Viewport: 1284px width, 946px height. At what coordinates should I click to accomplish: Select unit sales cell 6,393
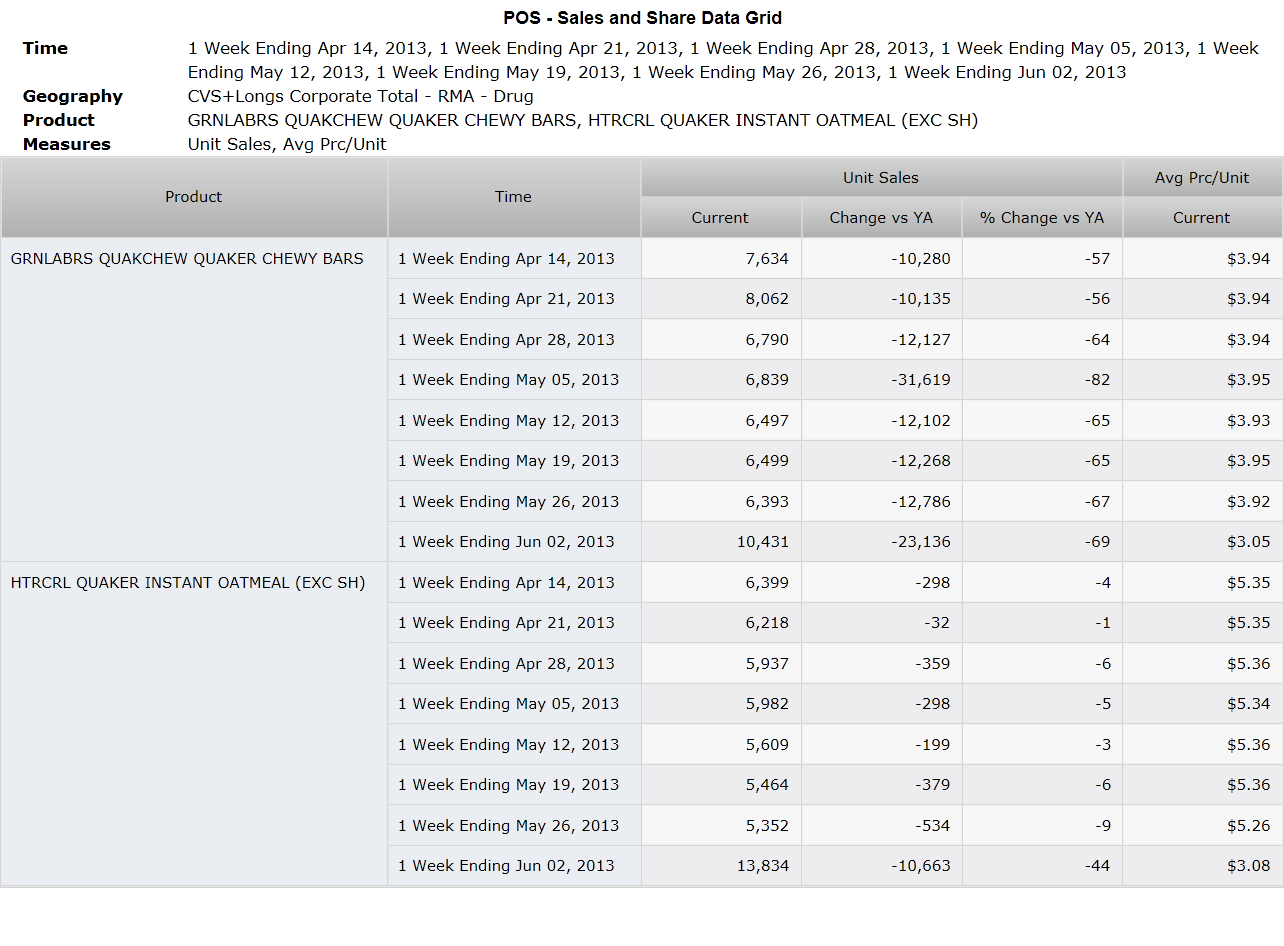pyautogui.click(x=721, y=501)
